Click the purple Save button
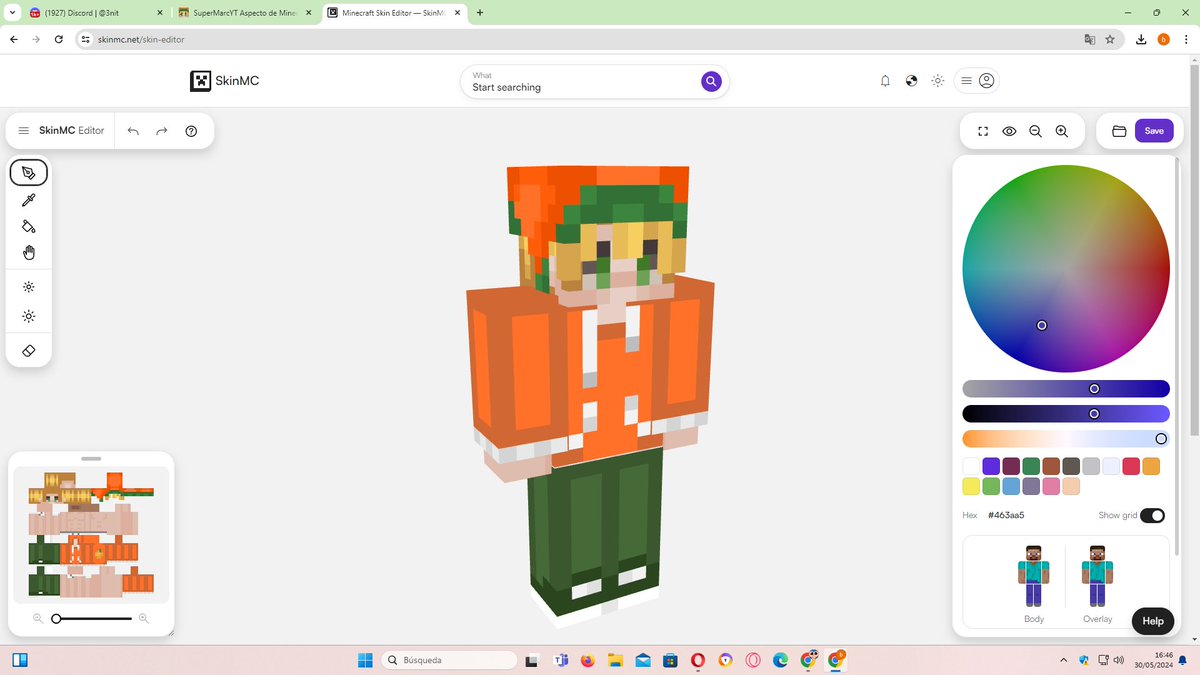 [1154, 131]
